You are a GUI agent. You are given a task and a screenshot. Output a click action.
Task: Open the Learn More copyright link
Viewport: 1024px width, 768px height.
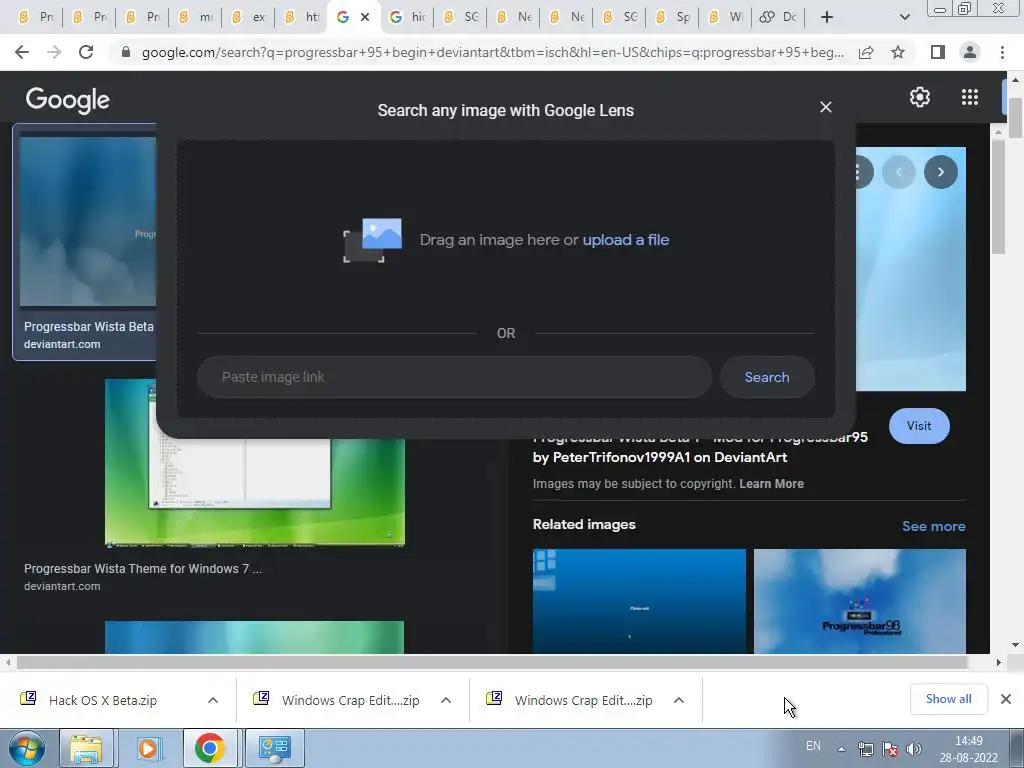point(771,484)
